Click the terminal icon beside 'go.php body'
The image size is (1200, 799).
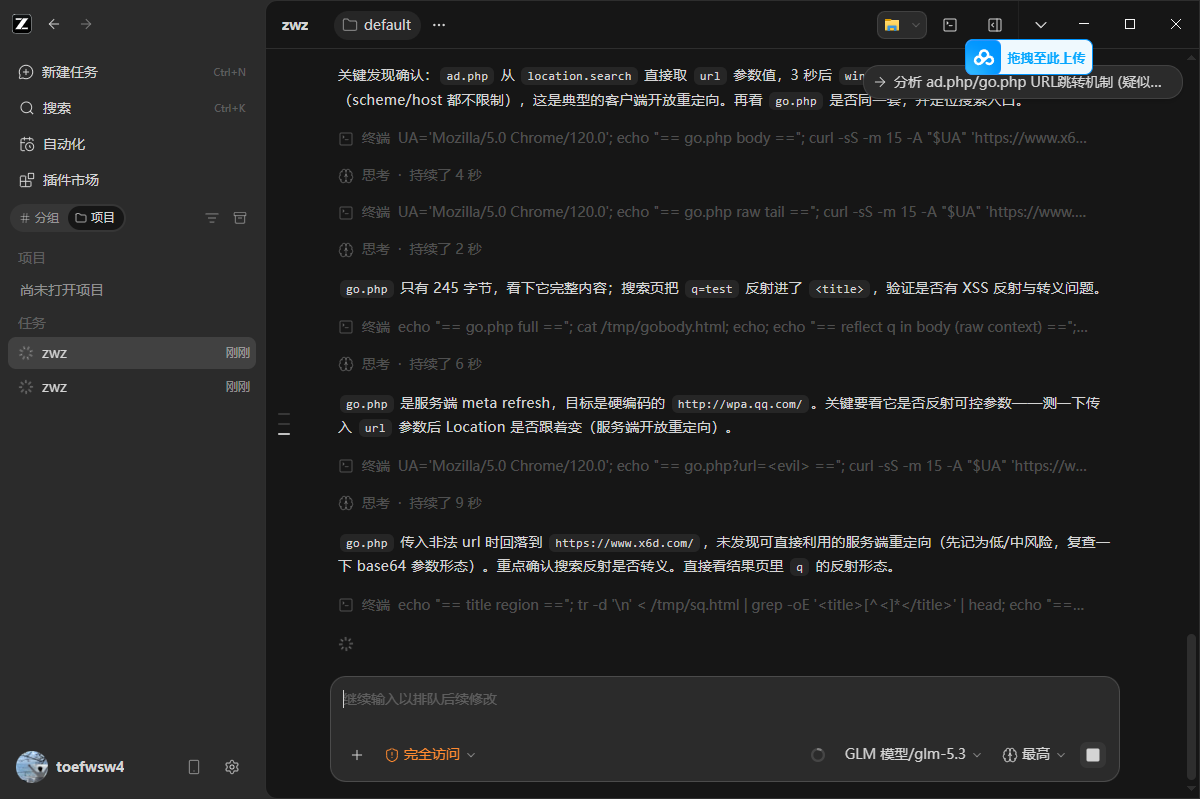(346, 138)
